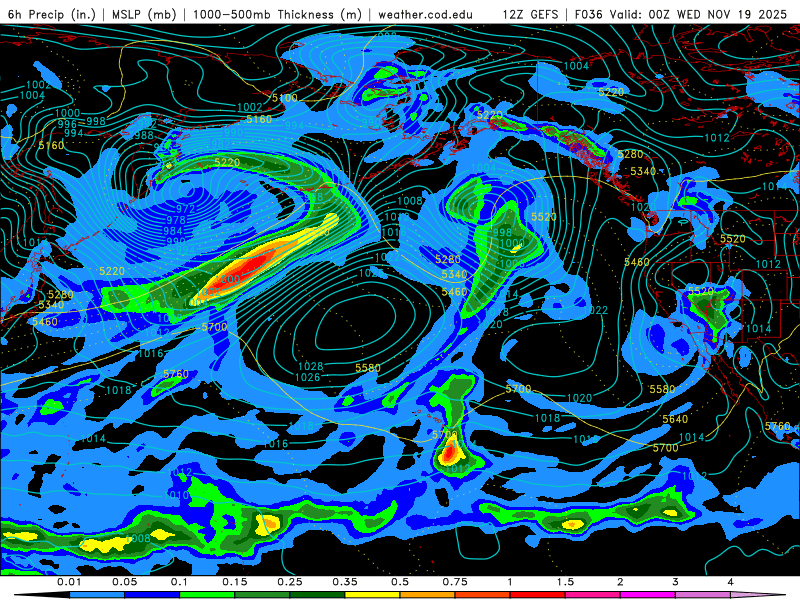
Task: Click the '1000-500mb Thickness (m)' header label
Action: coord(277,14)
